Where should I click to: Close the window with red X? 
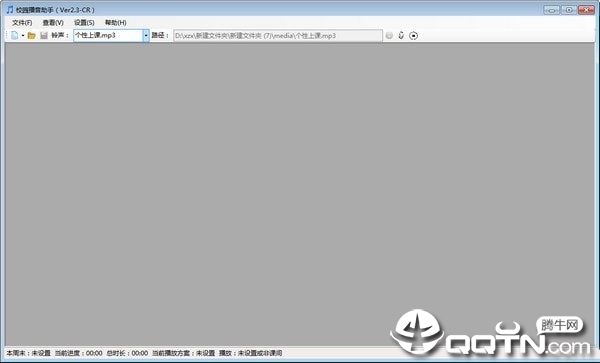(586, 10)
